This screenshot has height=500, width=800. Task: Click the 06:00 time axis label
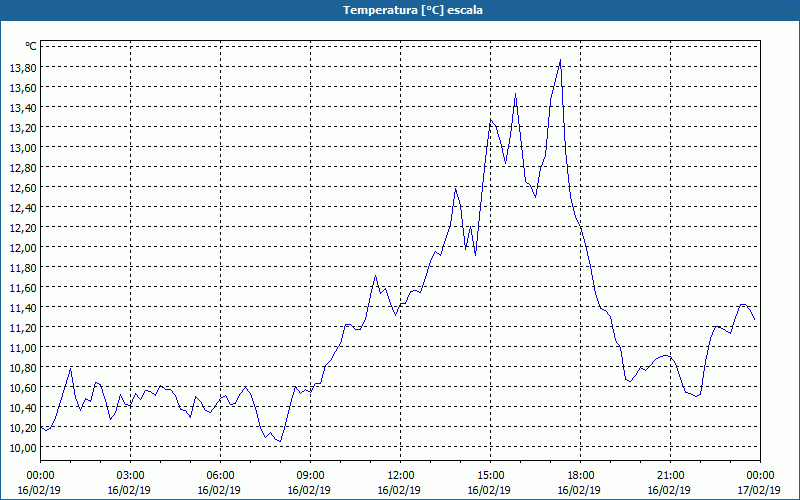pyautogui.click(x=220, y=476)
